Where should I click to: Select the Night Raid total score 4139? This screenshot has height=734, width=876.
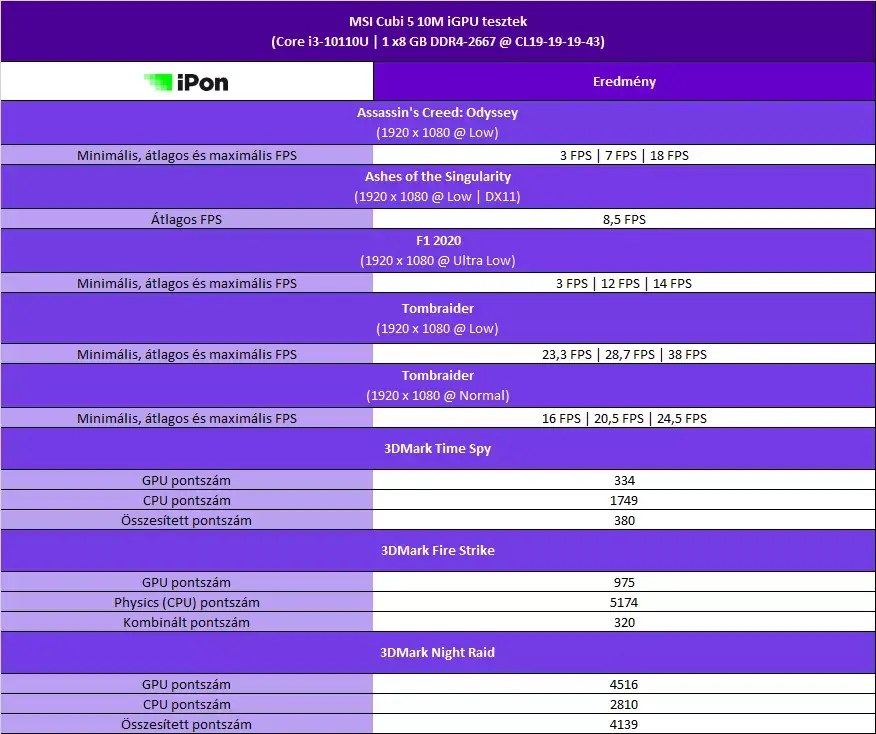coord(624,725)
